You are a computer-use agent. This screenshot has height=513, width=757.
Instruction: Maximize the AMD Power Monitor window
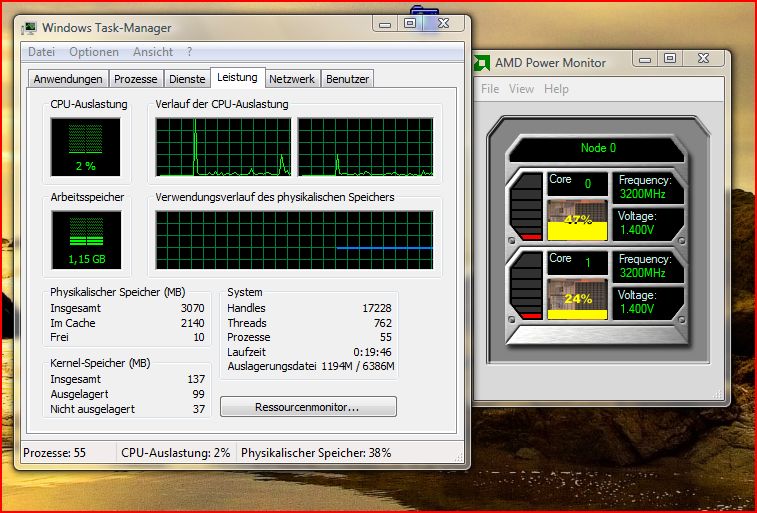coord(670,59)
